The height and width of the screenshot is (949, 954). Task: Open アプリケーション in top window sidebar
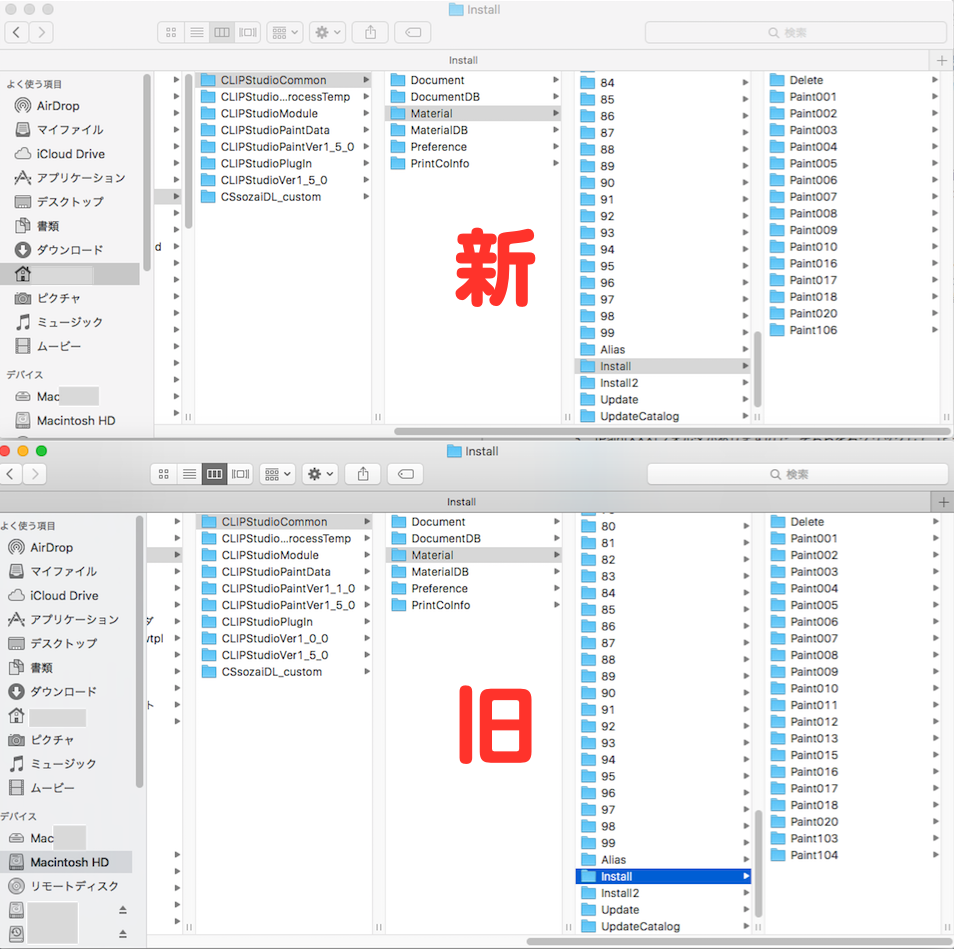click(x=81, y=178)
